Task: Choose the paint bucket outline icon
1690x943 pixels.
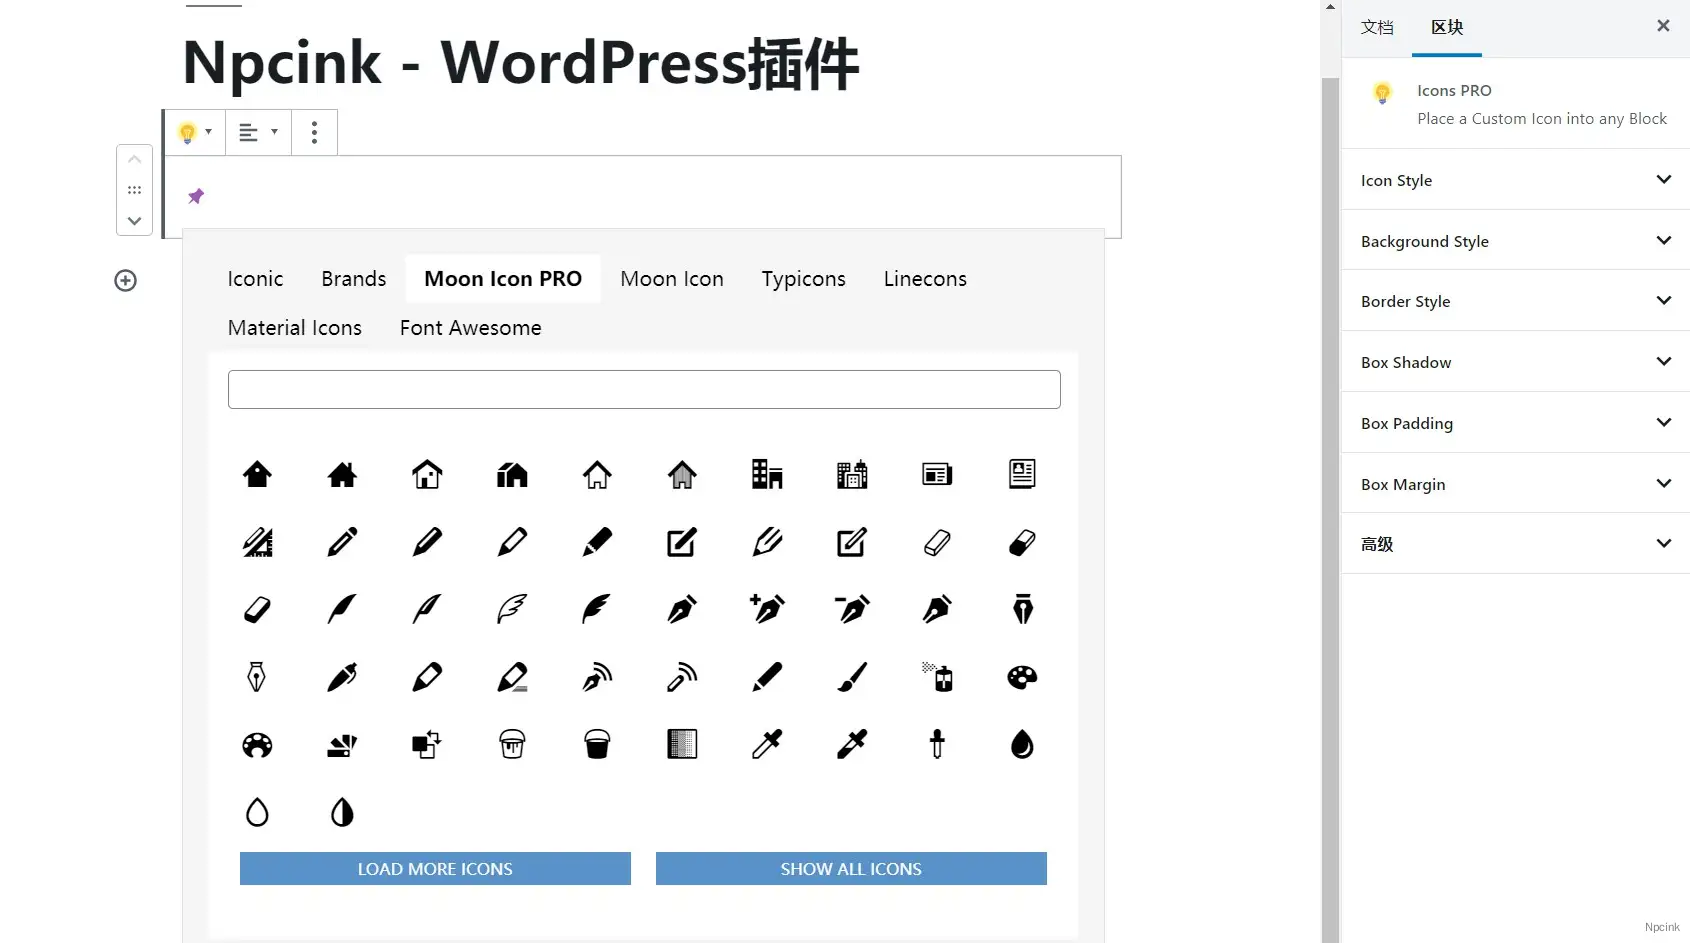Action: click(512, 744)
